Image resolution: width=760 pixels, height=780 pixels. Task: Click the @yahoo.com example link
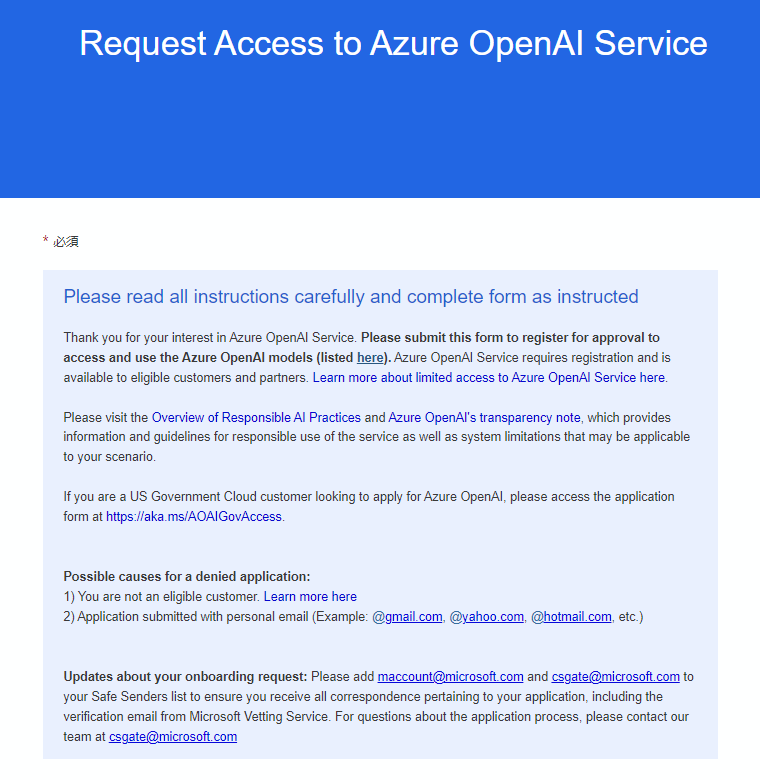tap(486, 617)
